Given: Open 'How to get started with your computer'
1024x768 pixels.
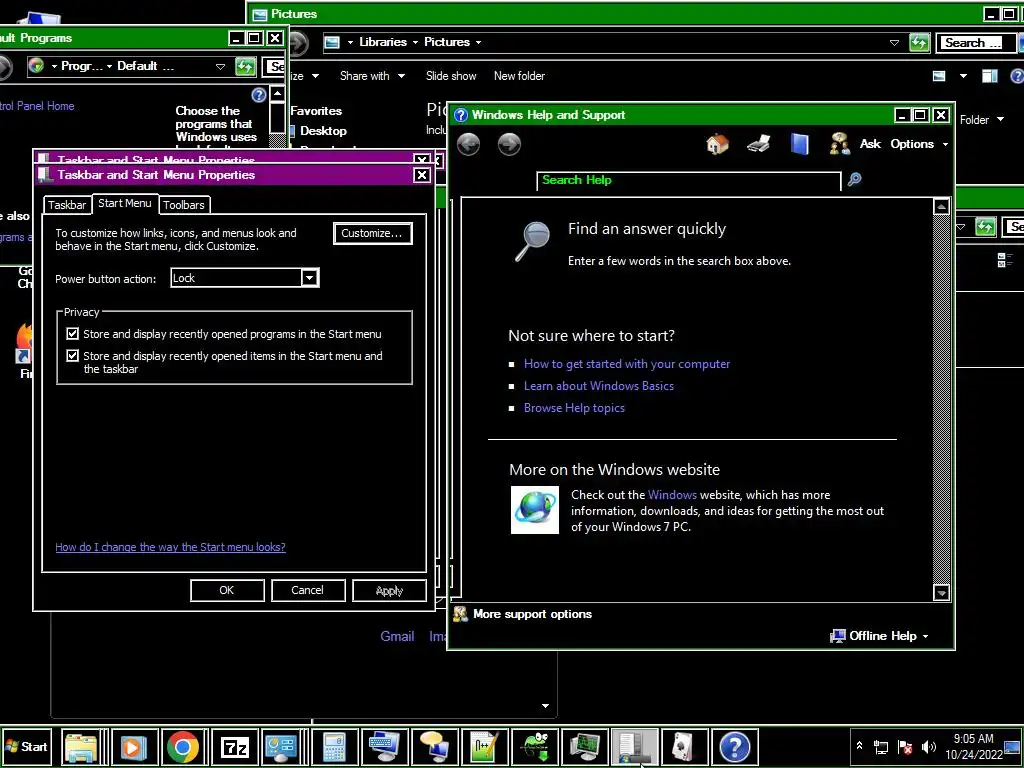Looking at the screenshot, I should (627, 364).
